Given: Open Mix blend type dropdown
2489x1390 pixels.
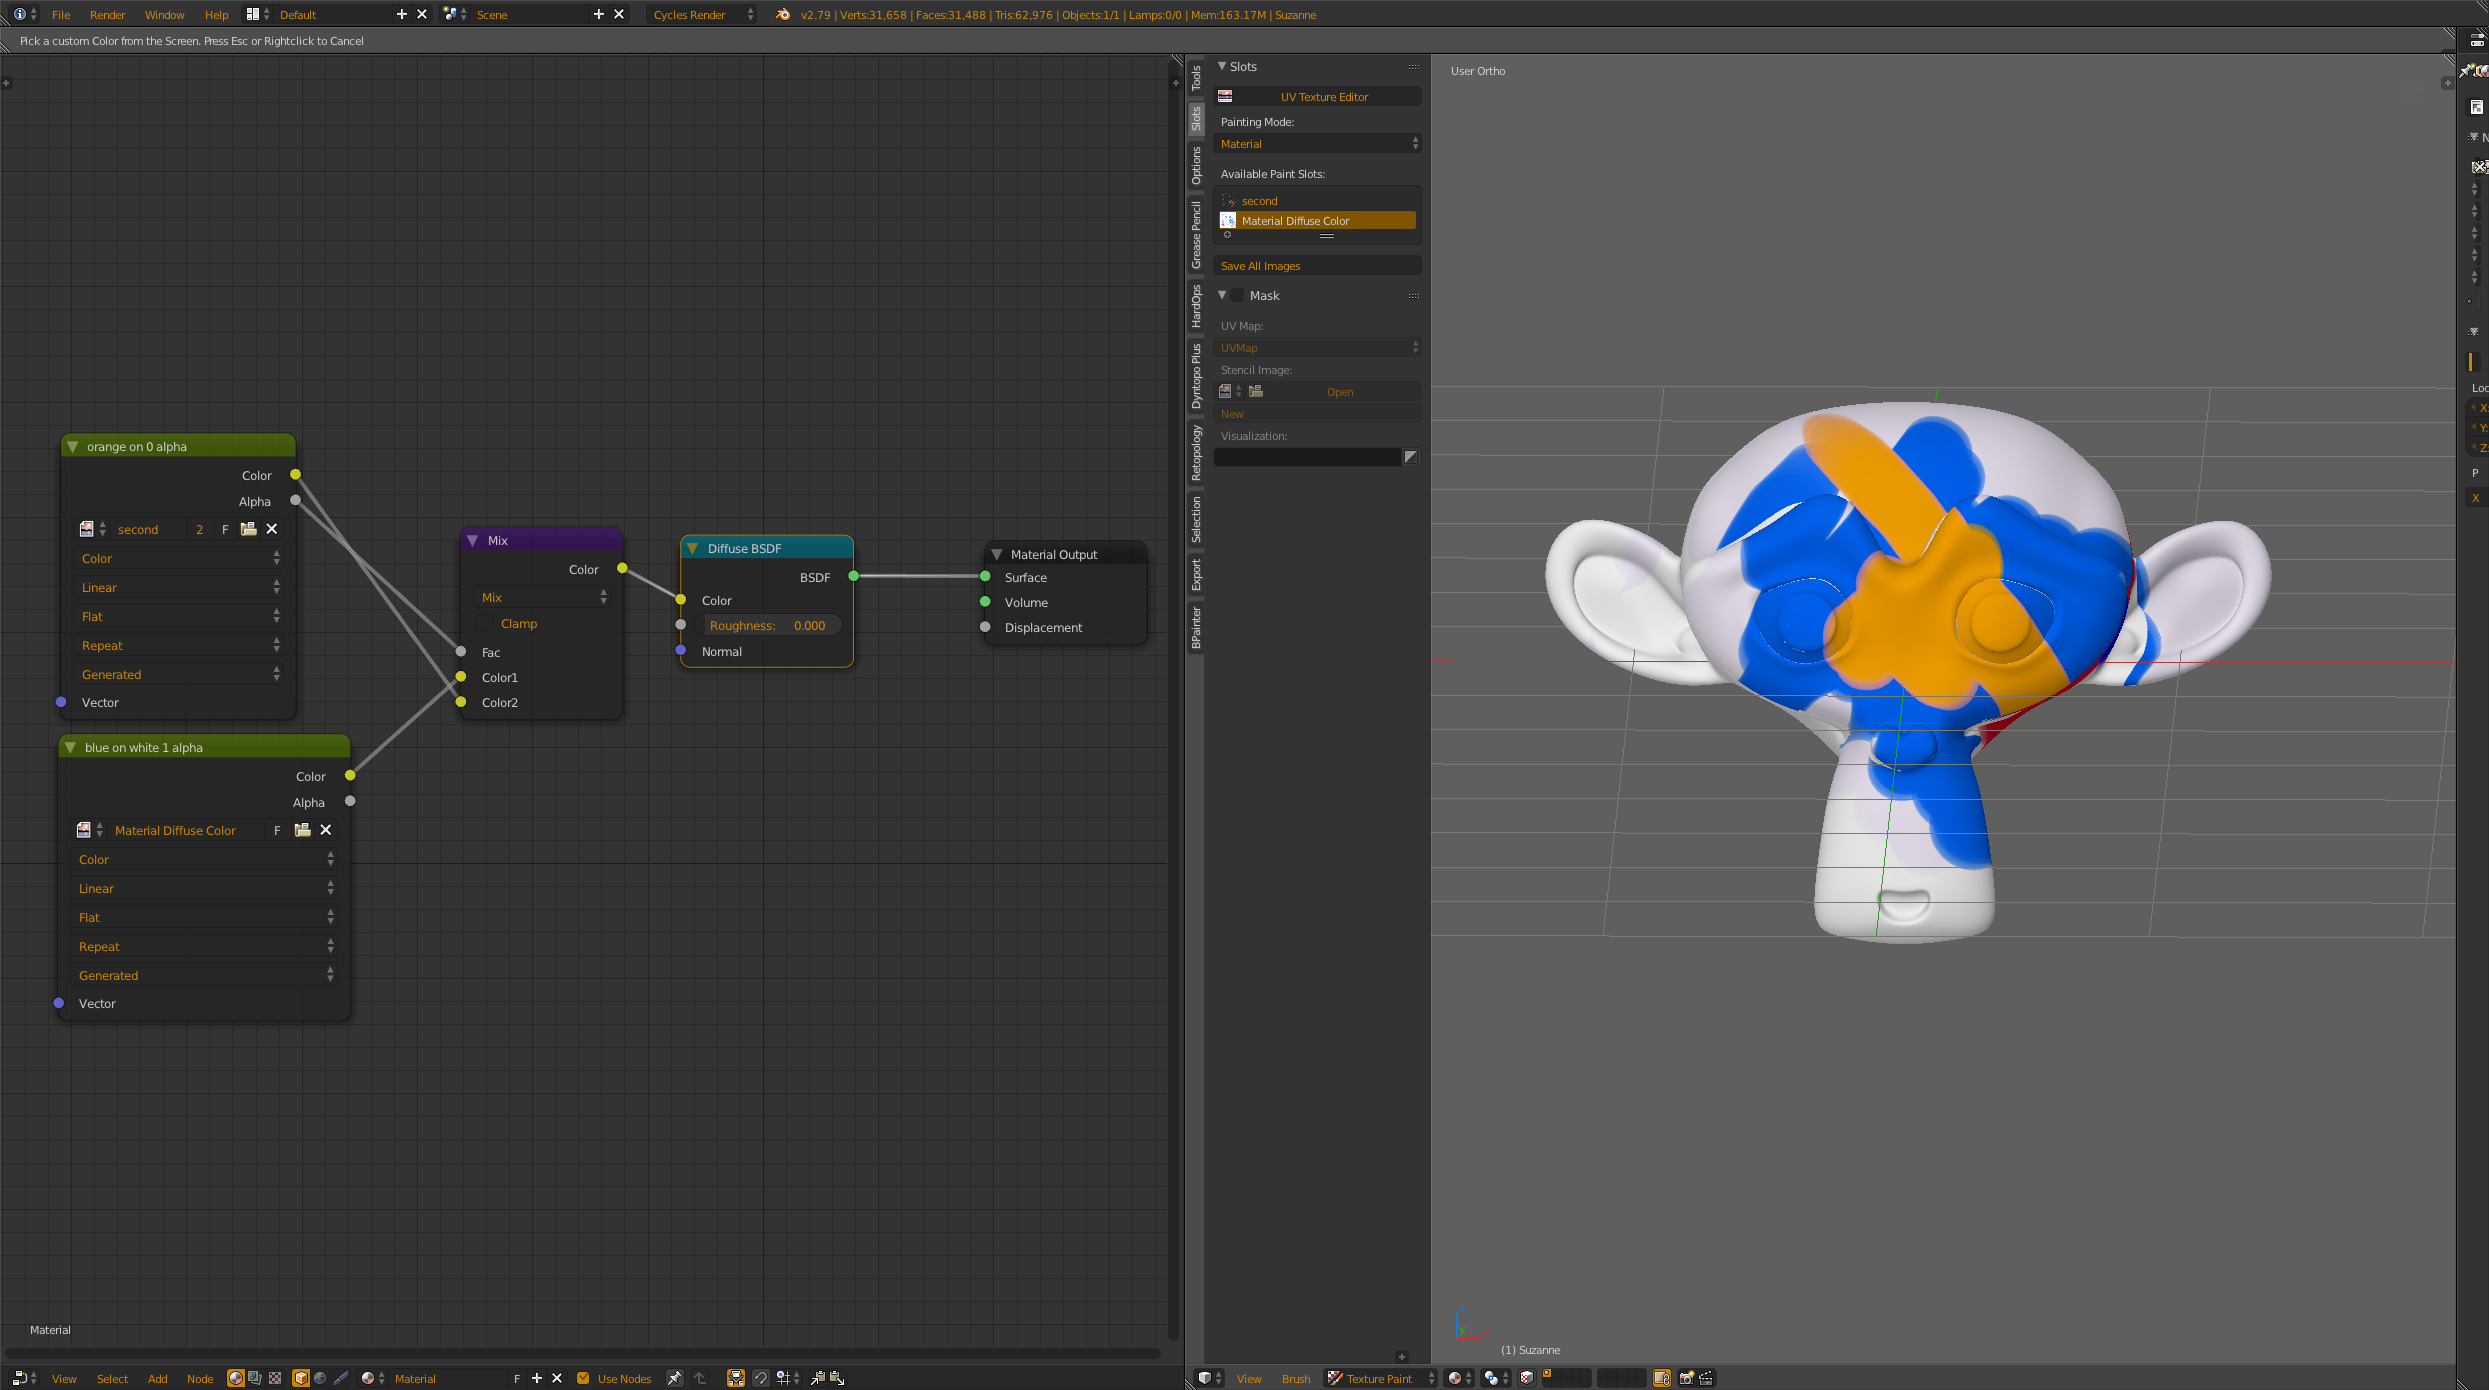Looking at the screenshot, I should (x=542, y=597).
